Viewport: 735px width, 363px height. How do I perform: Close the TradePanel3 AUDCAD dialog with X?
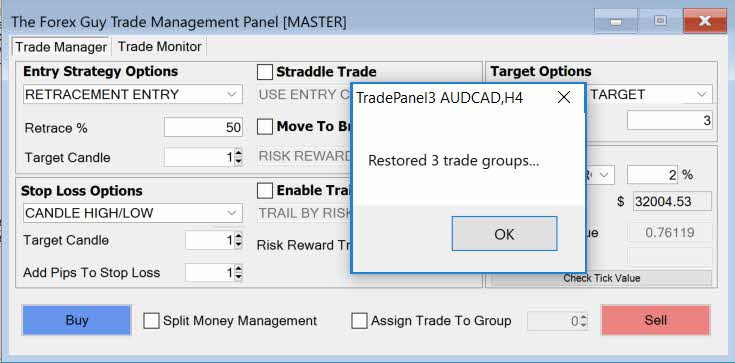[564, 98]
